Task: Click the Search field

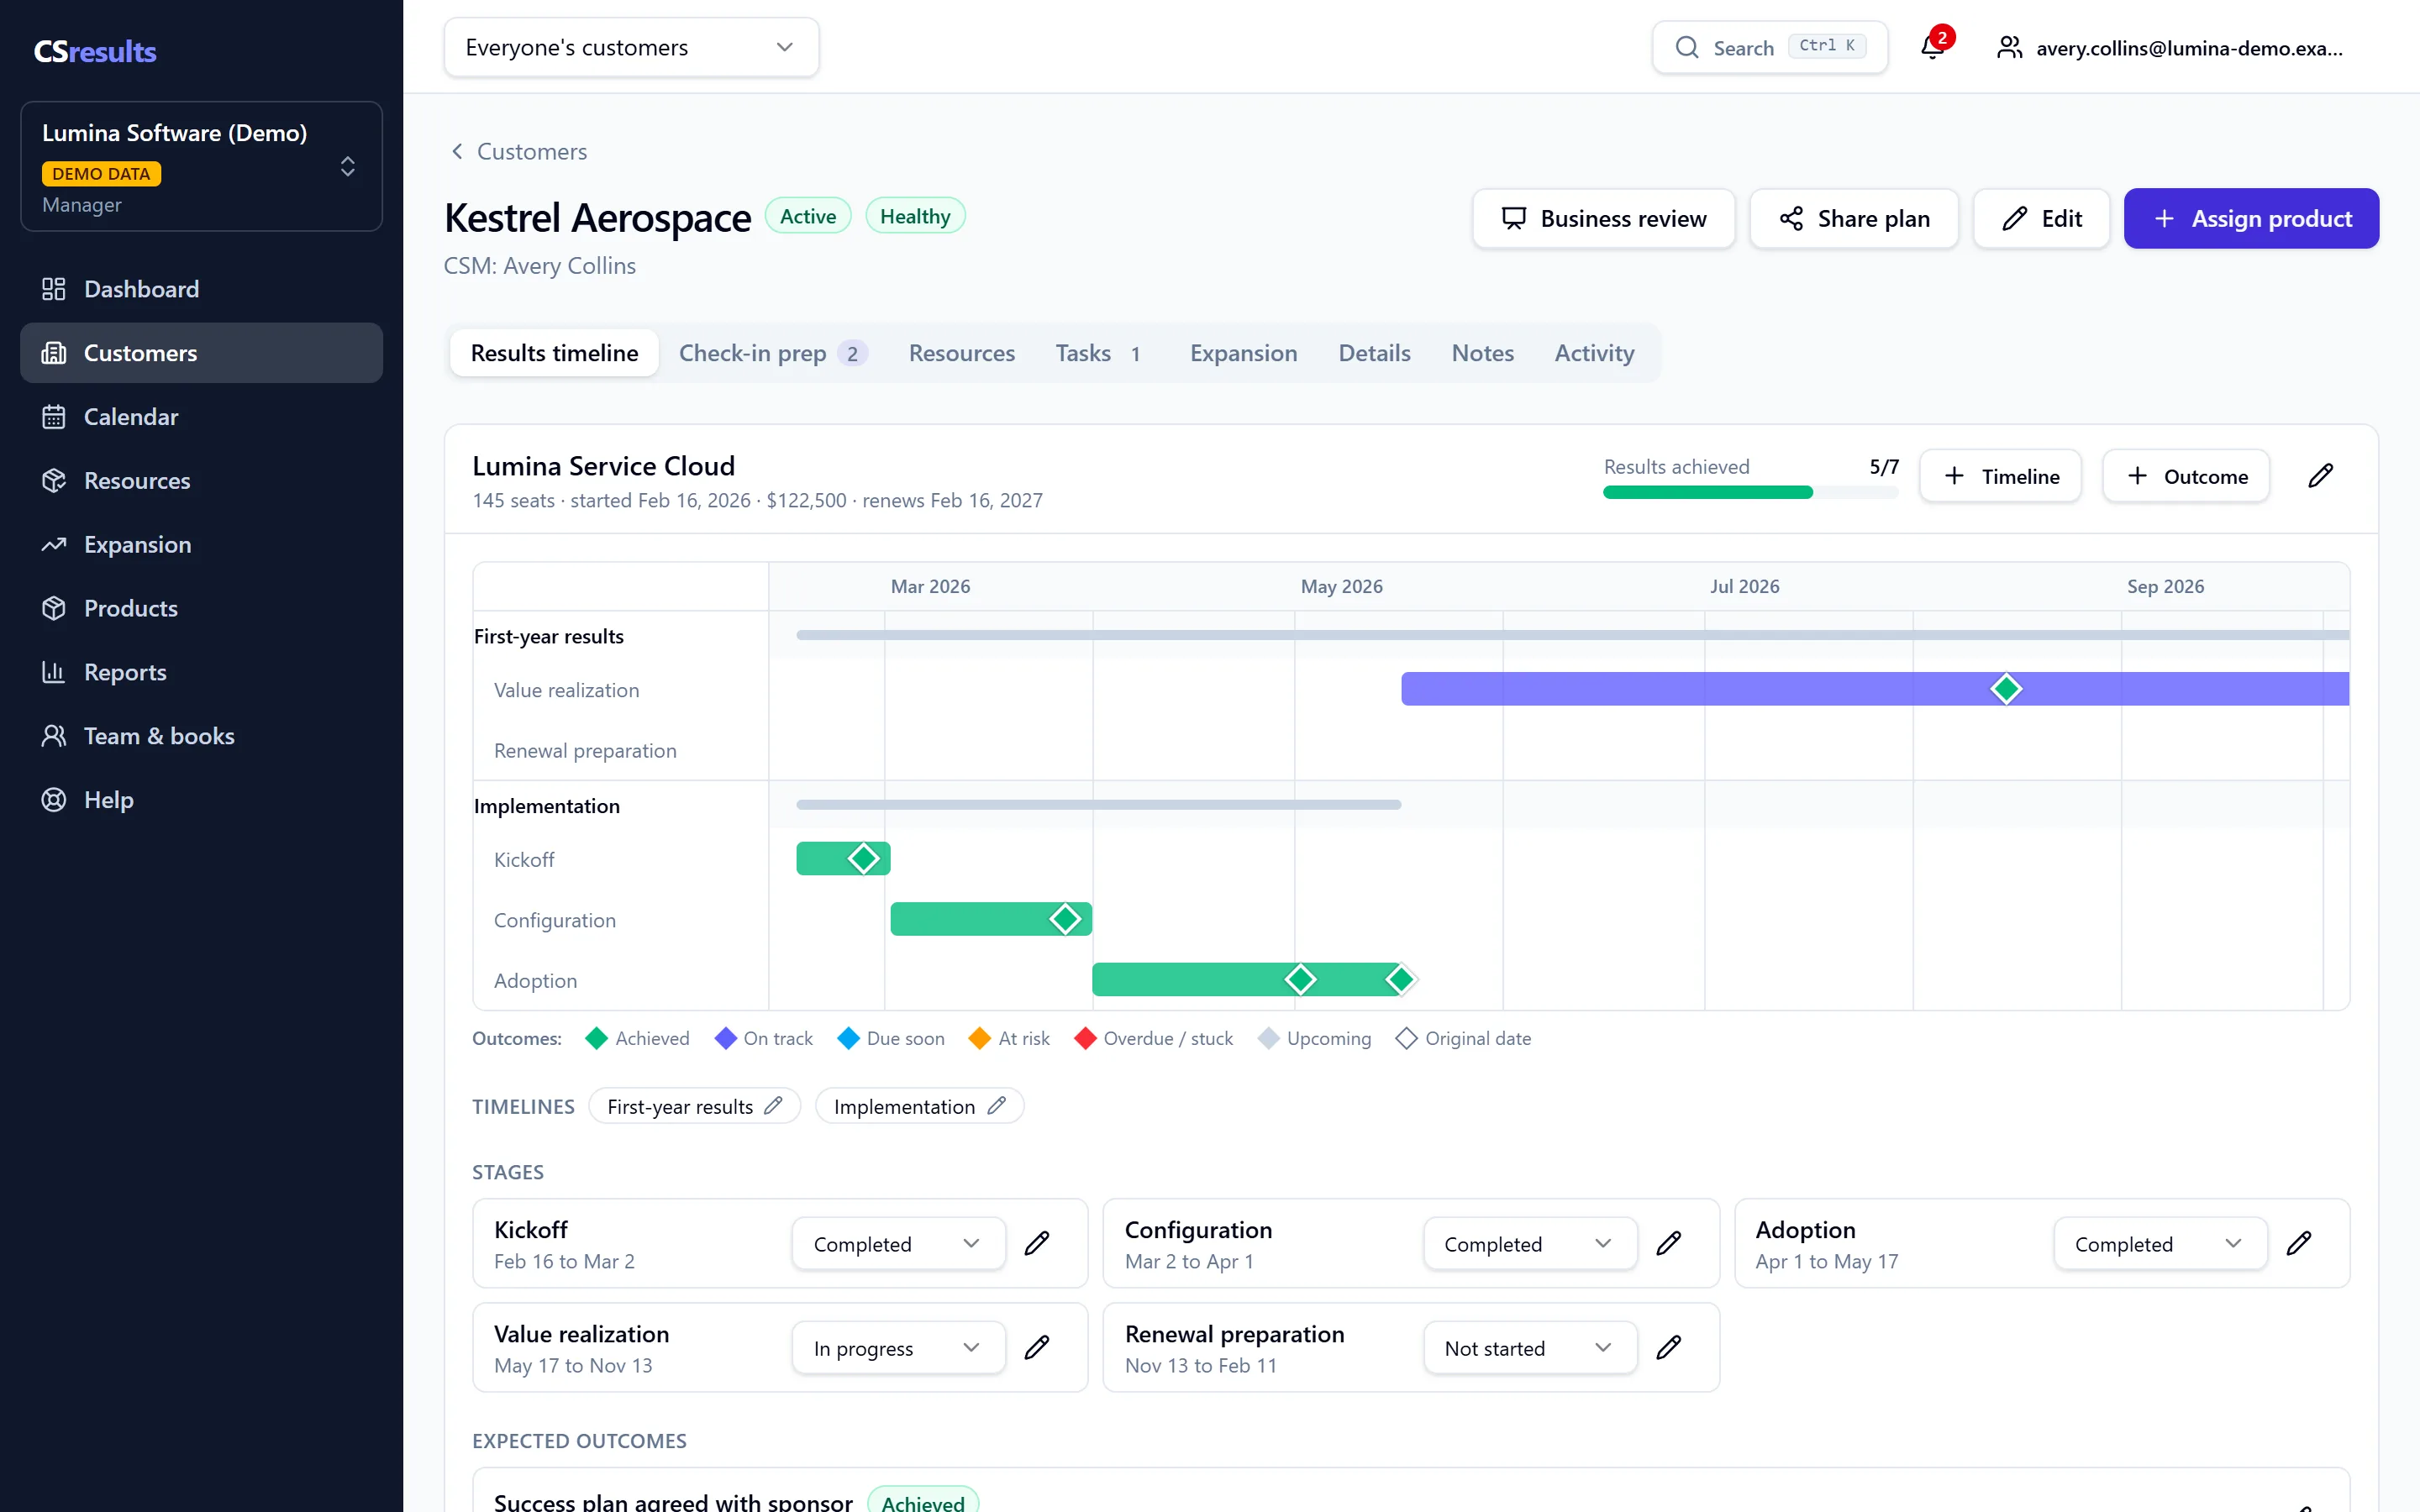Action: point(1769,47)
